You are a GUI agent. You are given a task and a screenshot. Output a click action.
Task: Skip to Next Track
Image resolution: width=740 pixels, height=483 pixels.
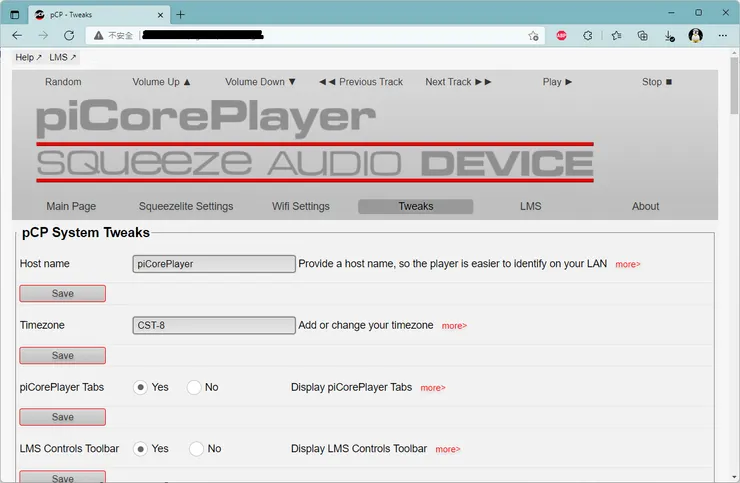click(x=458, y=82)
